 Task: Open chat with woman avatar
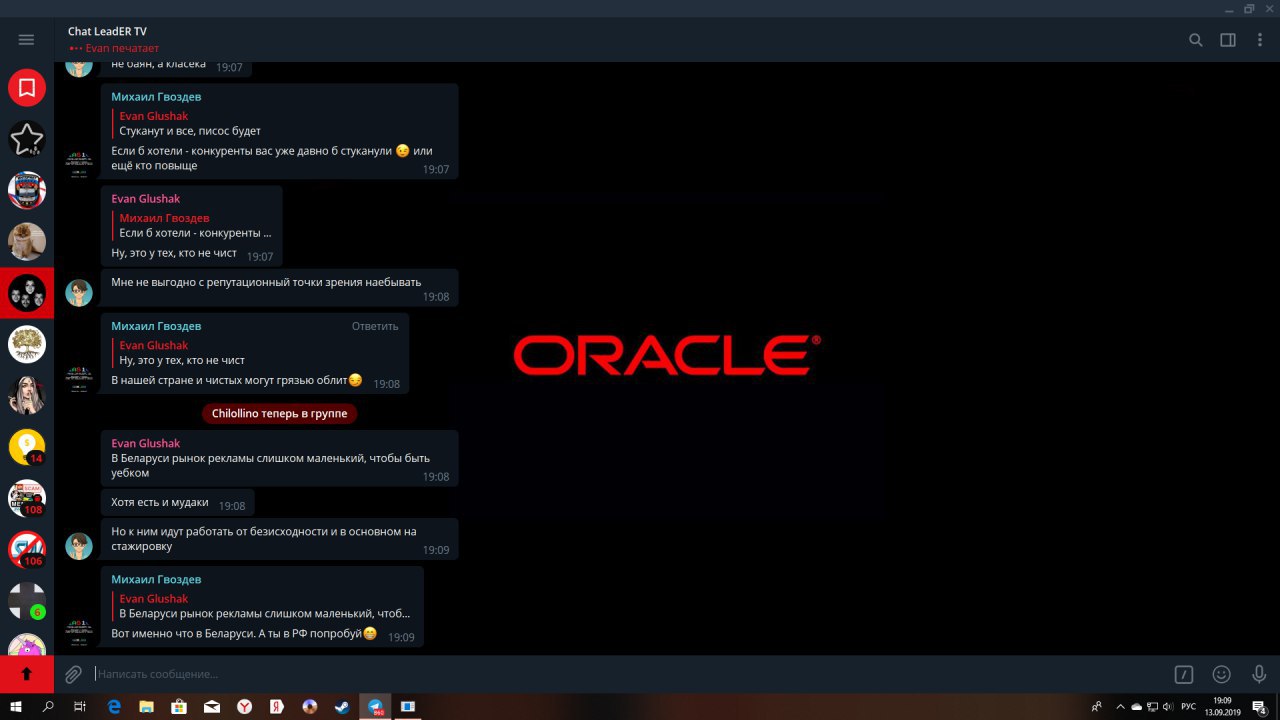point(27,395)
